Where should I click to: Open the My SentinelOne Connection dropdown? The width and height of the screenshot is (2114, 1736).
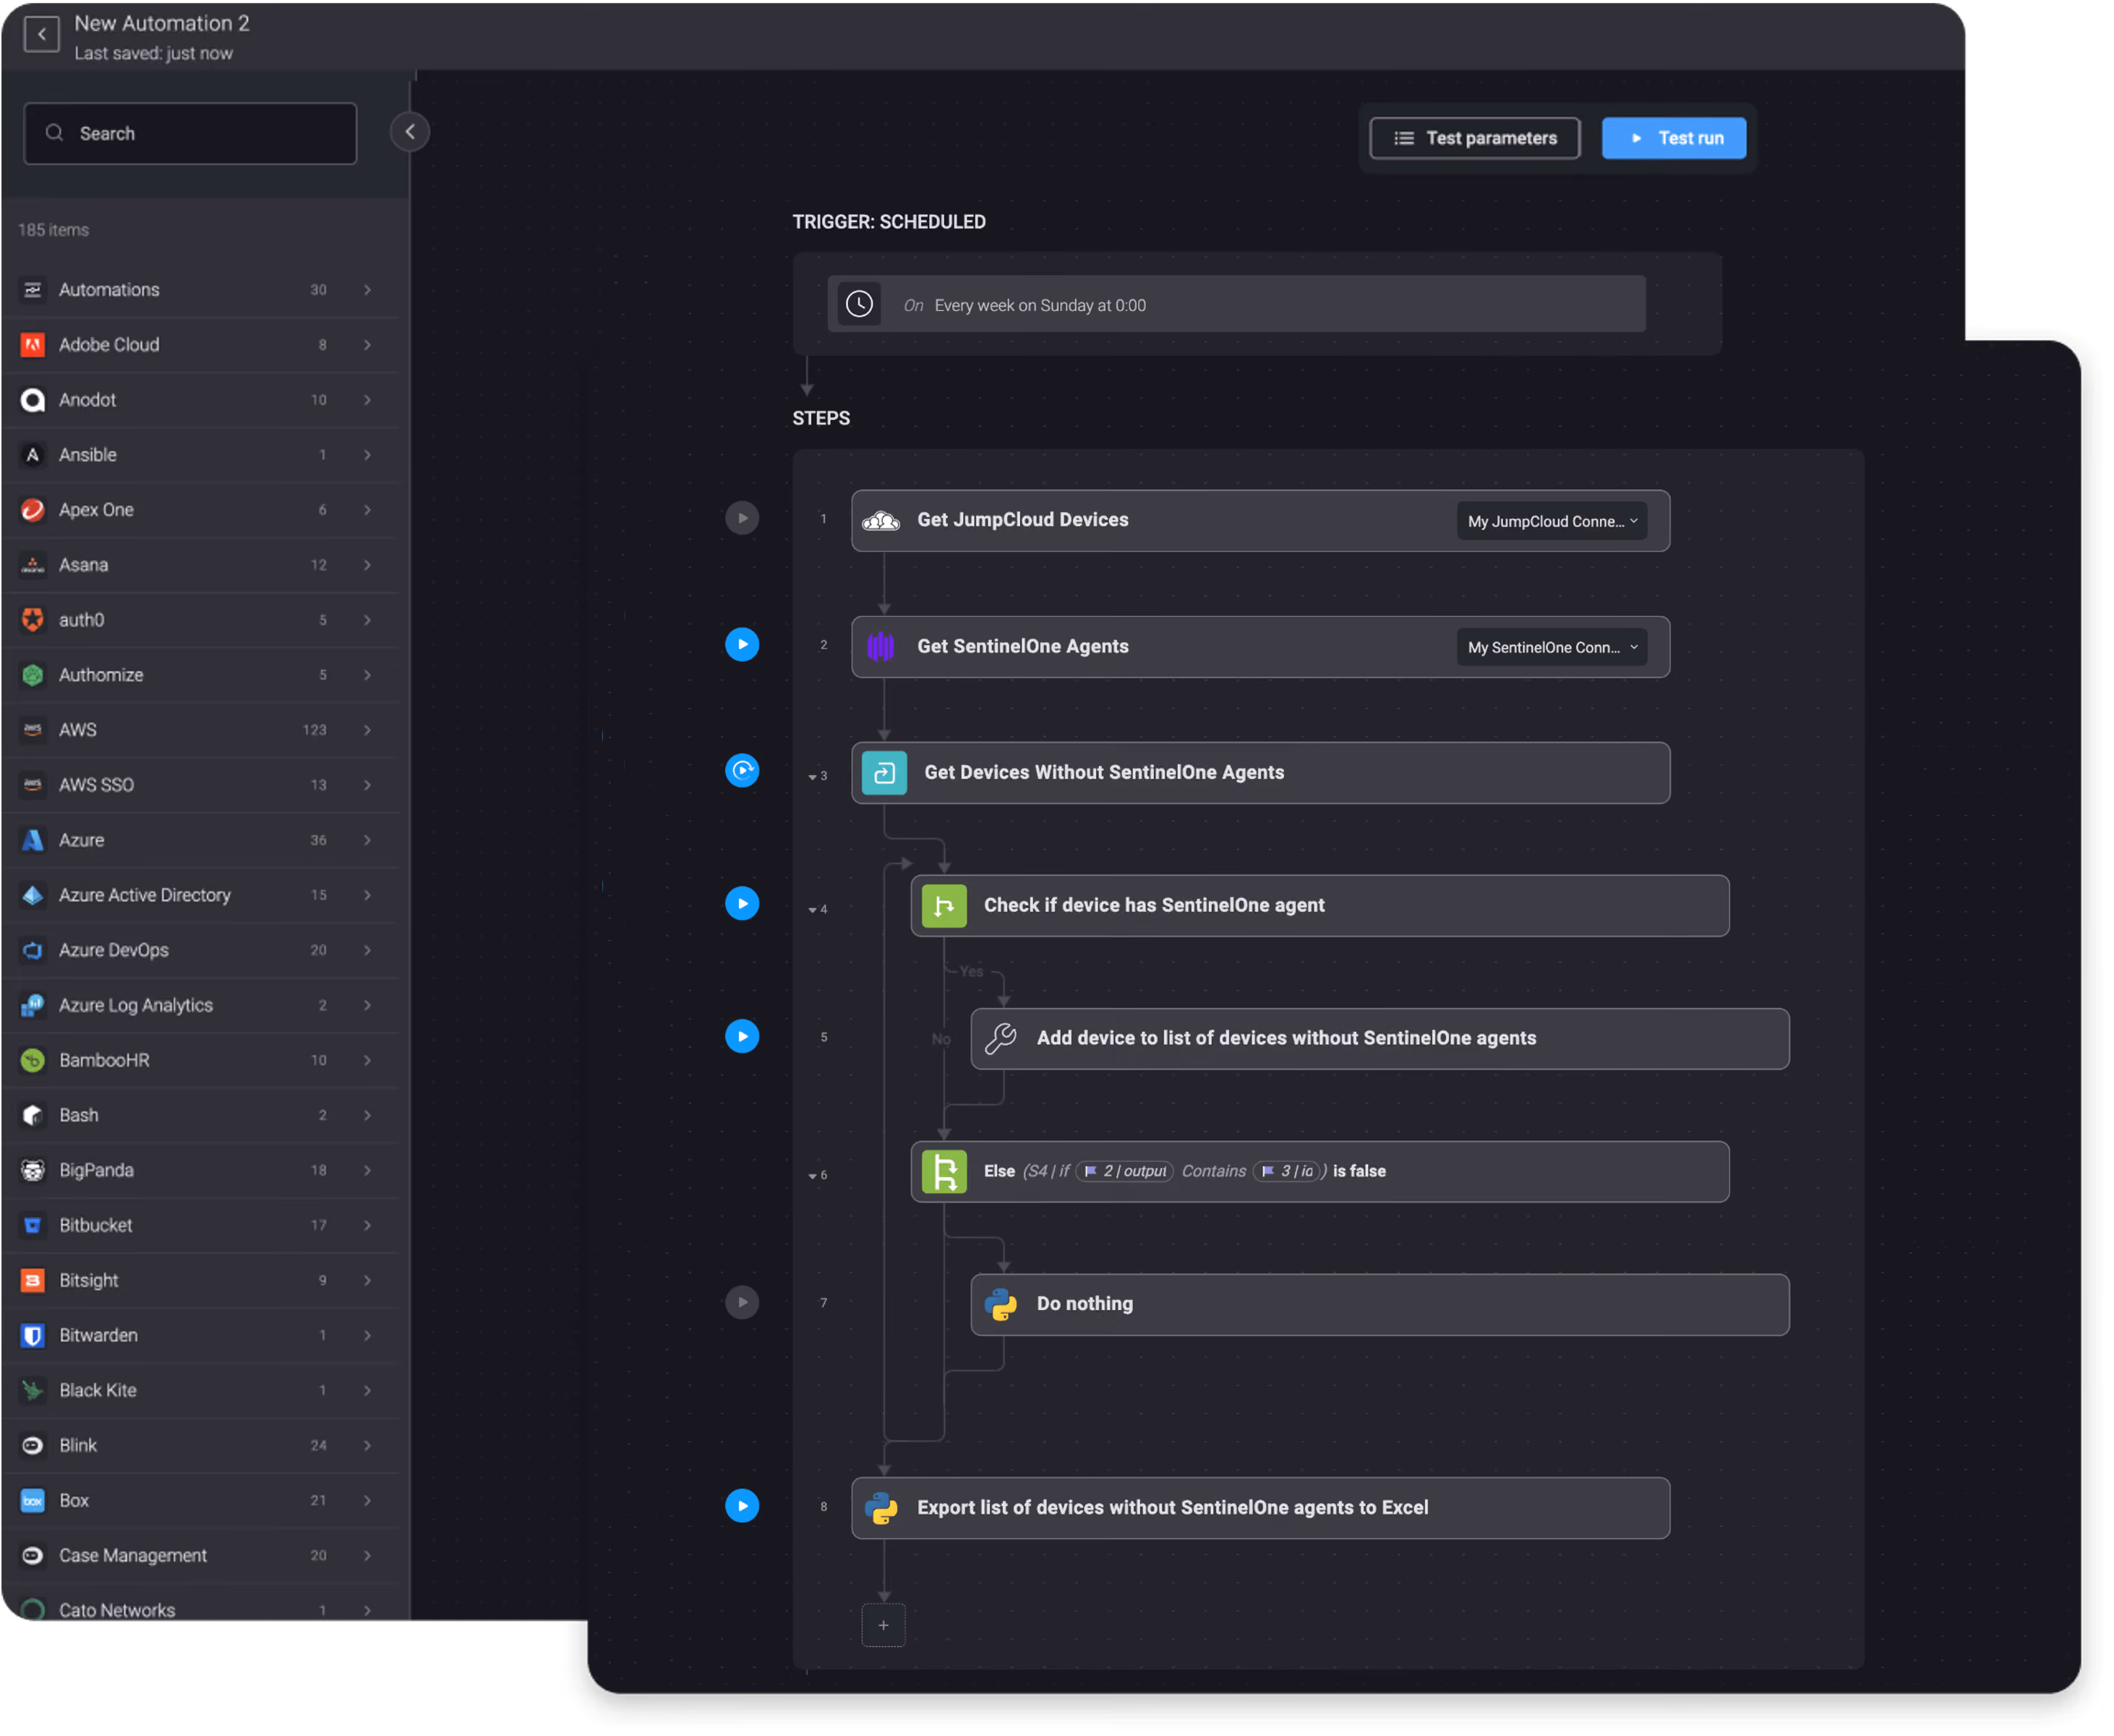tap(1554, 648)
